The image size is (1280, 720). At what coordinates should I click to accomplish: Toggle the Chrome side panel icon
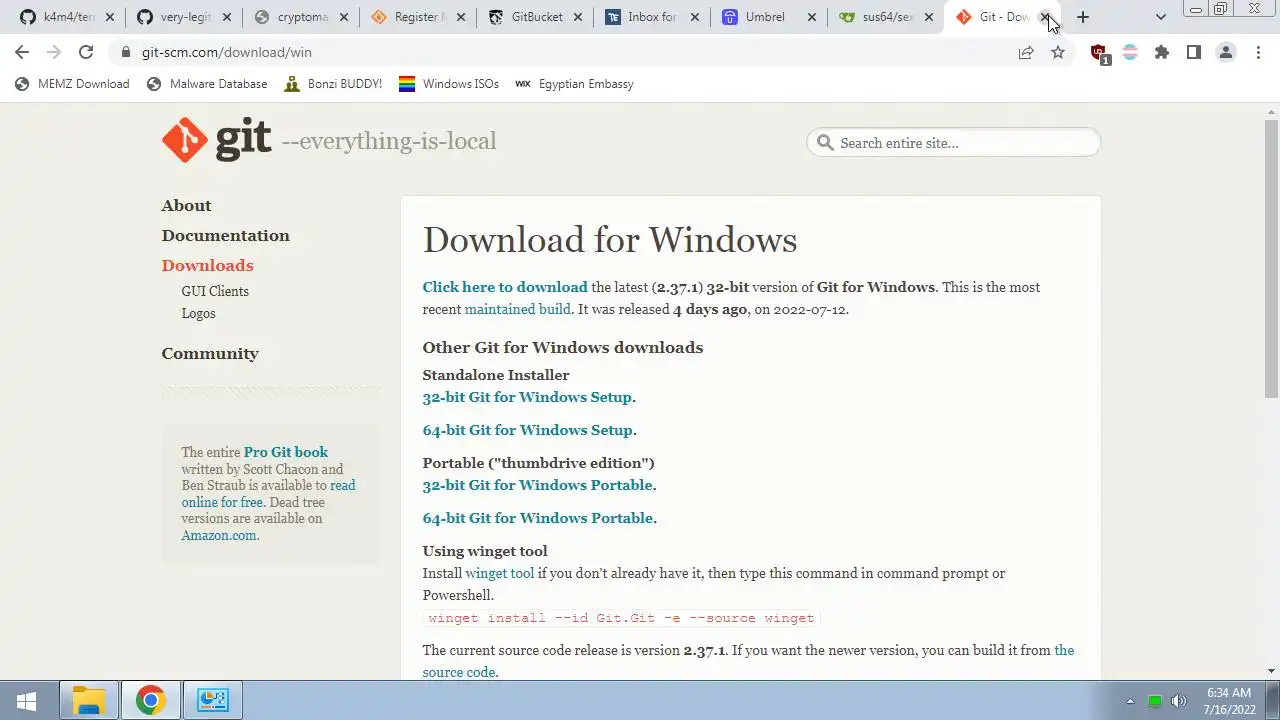coord(1194,52)
